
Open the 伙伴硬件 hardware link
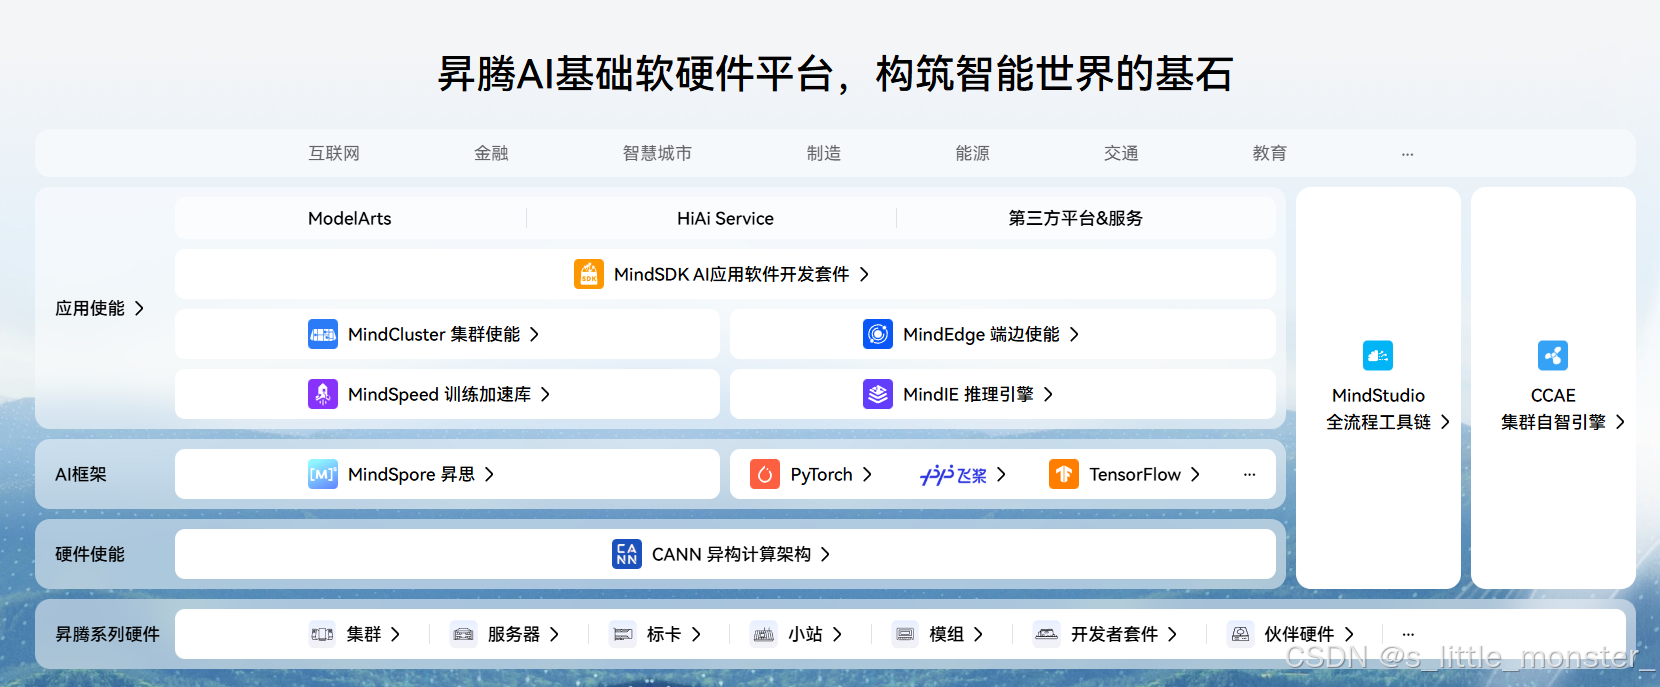pyautogui.click(x=1299, y=634)
